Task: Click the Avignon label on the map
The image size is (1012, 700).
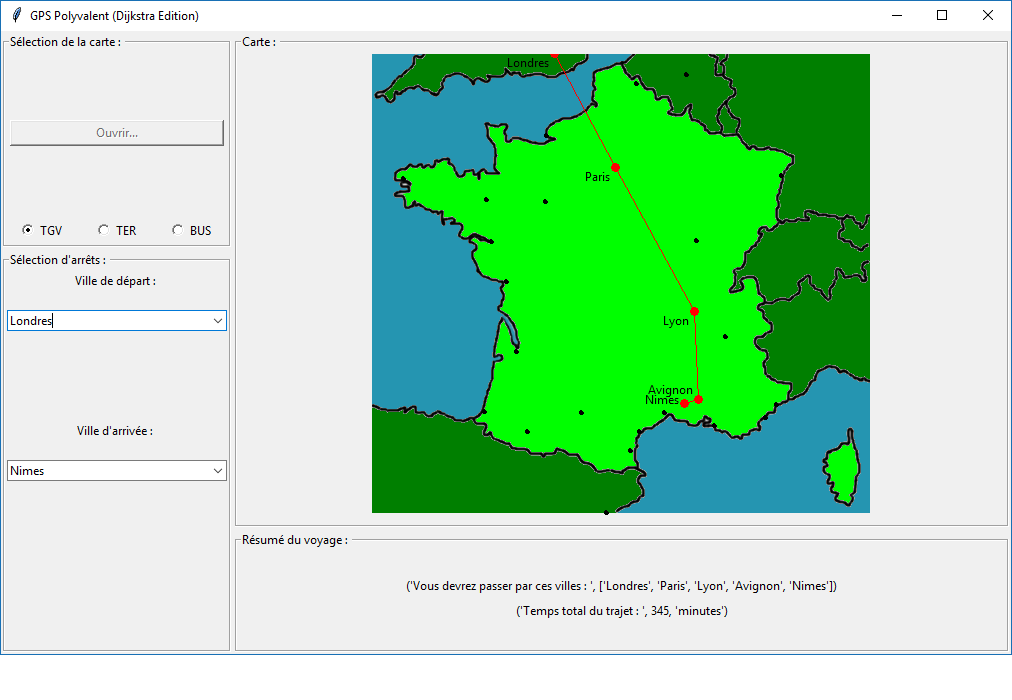Action: 670,390
